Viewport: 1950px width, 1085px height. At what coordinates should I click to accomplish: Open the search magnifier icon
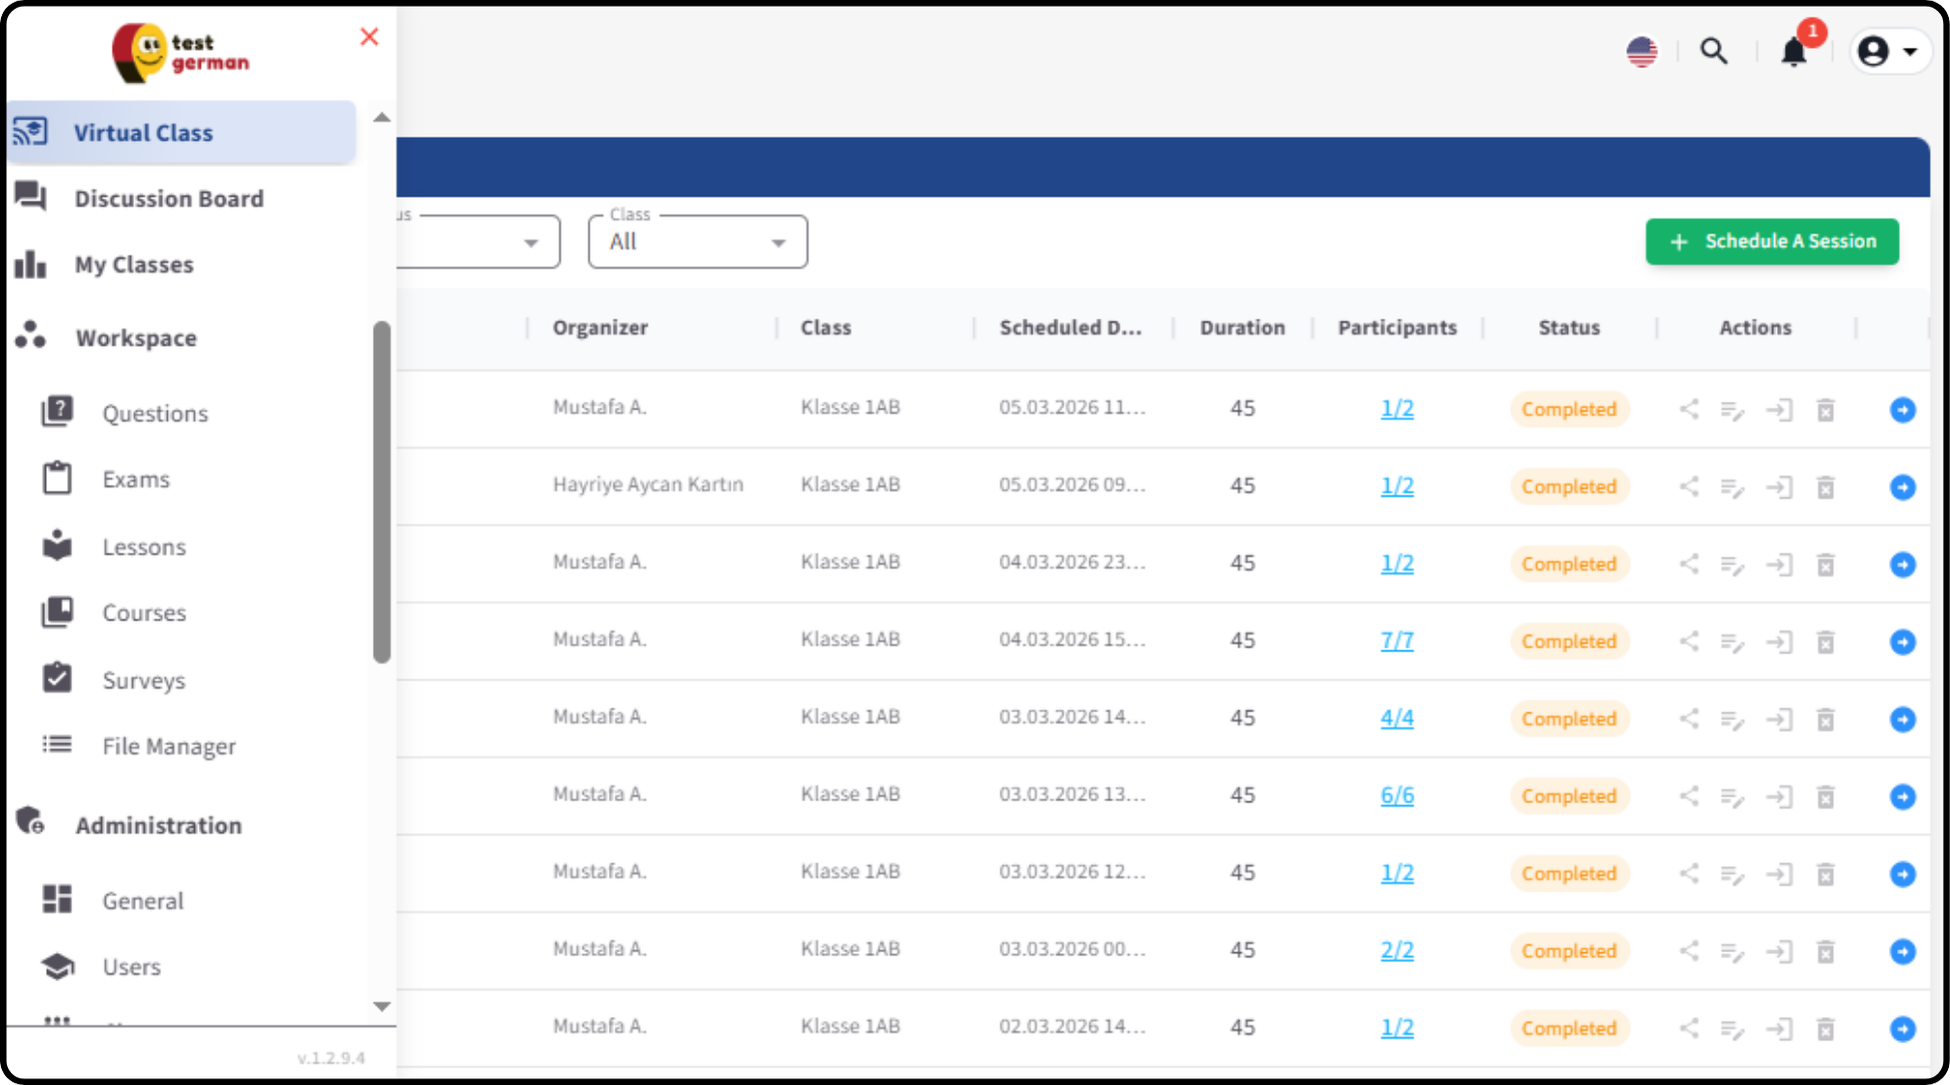pyautogui.click(x=1714, y=51)
